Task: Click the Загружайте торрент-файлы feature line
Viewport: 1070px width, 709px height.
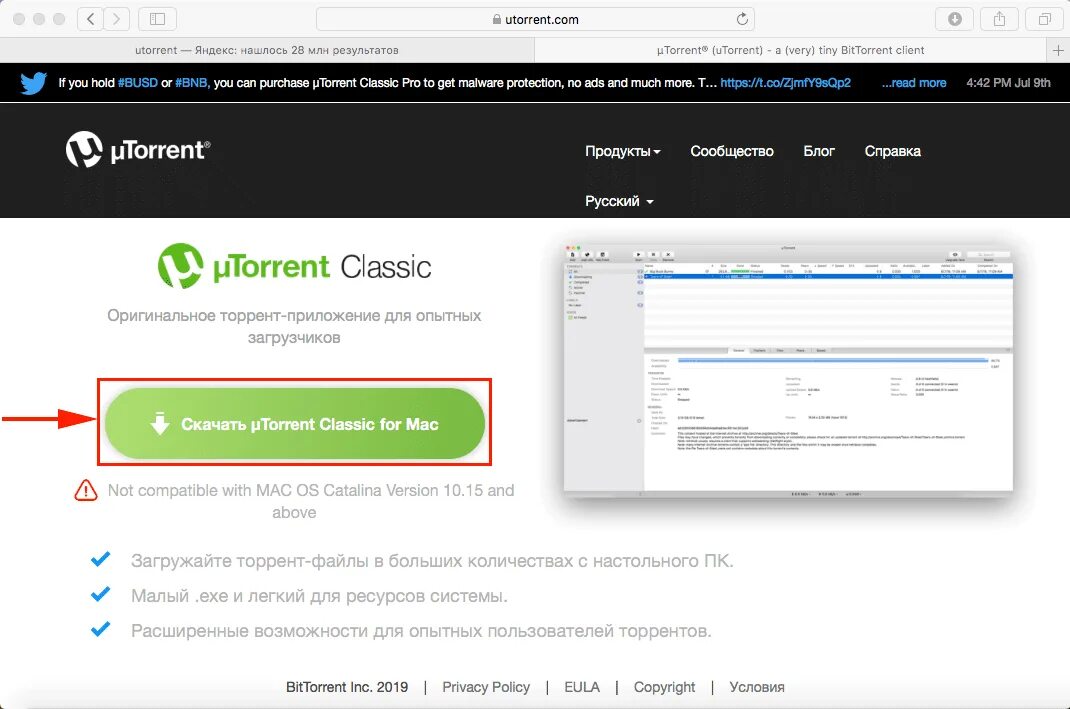Action: point(432,561)
